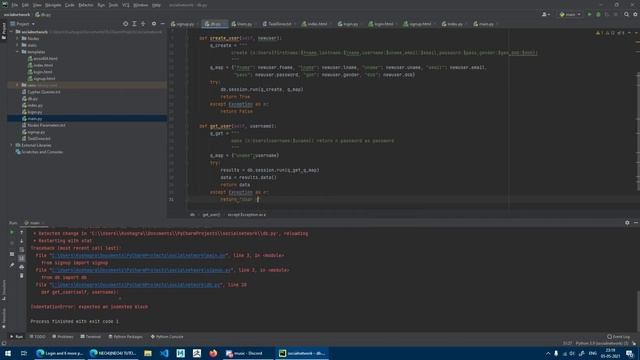Collapse the templates folder

(18, 52)
